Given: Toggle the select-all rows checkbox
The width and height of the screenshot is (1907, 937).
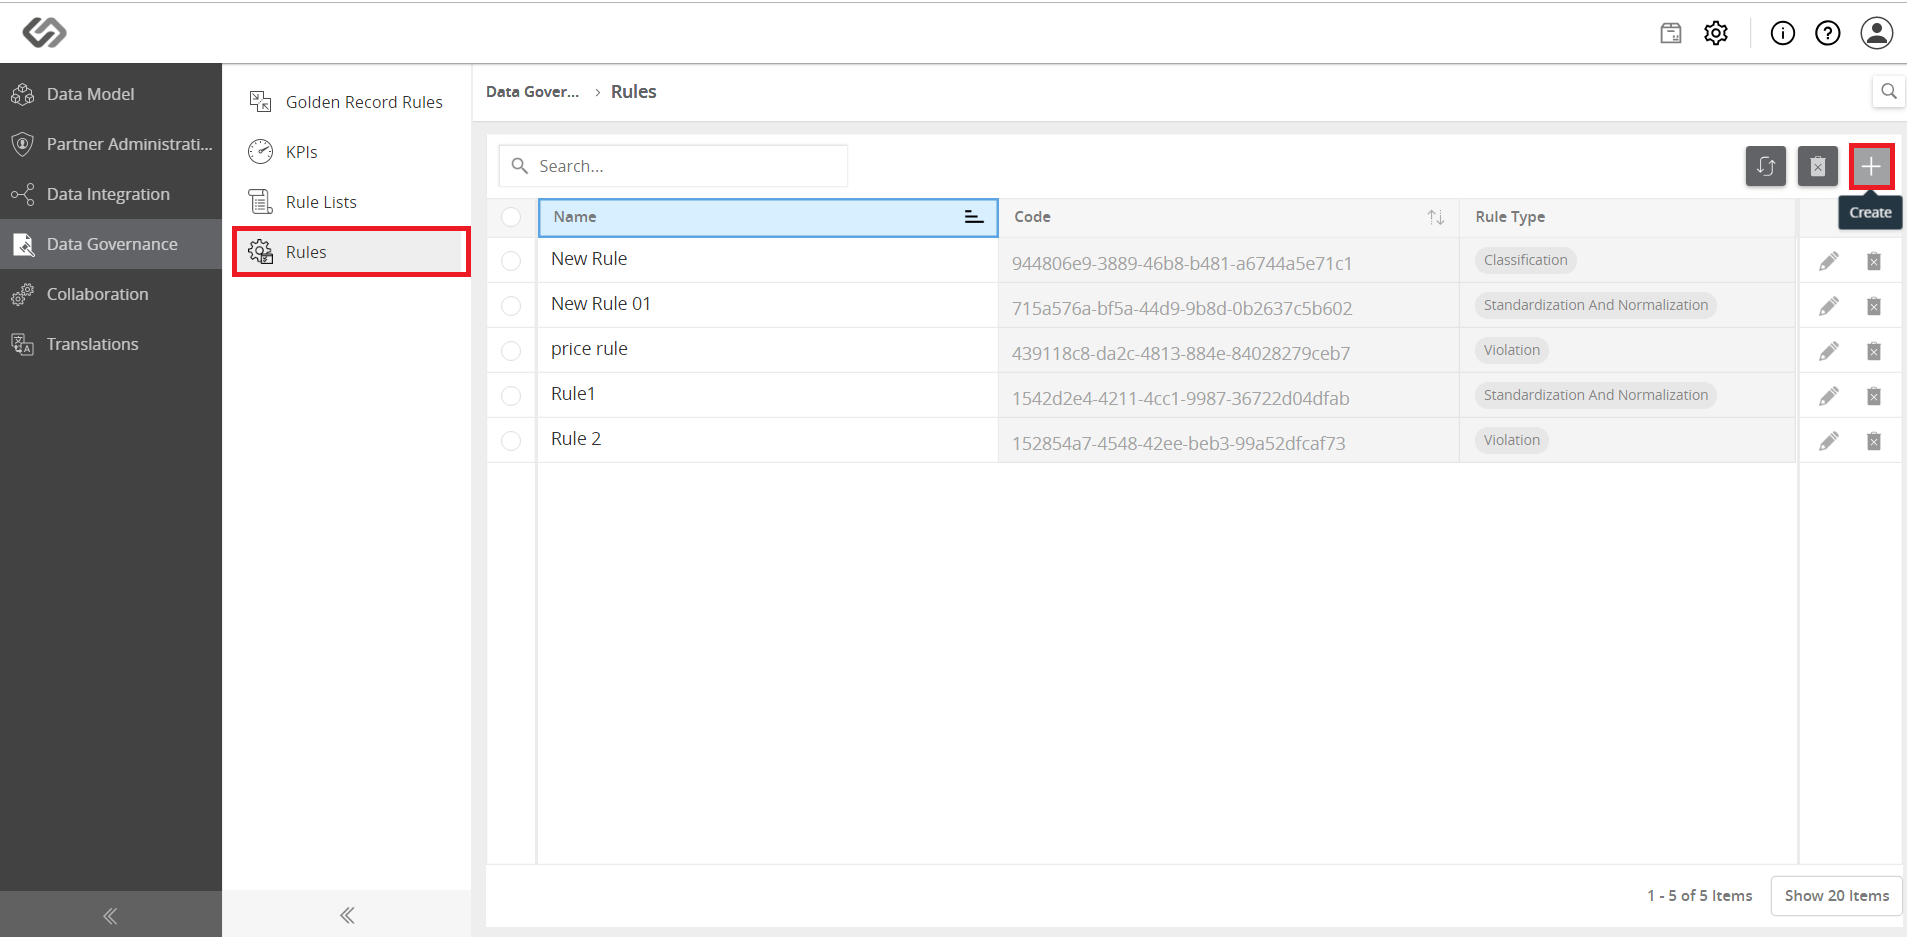Looking at the screenshot, I should [511, 217].
